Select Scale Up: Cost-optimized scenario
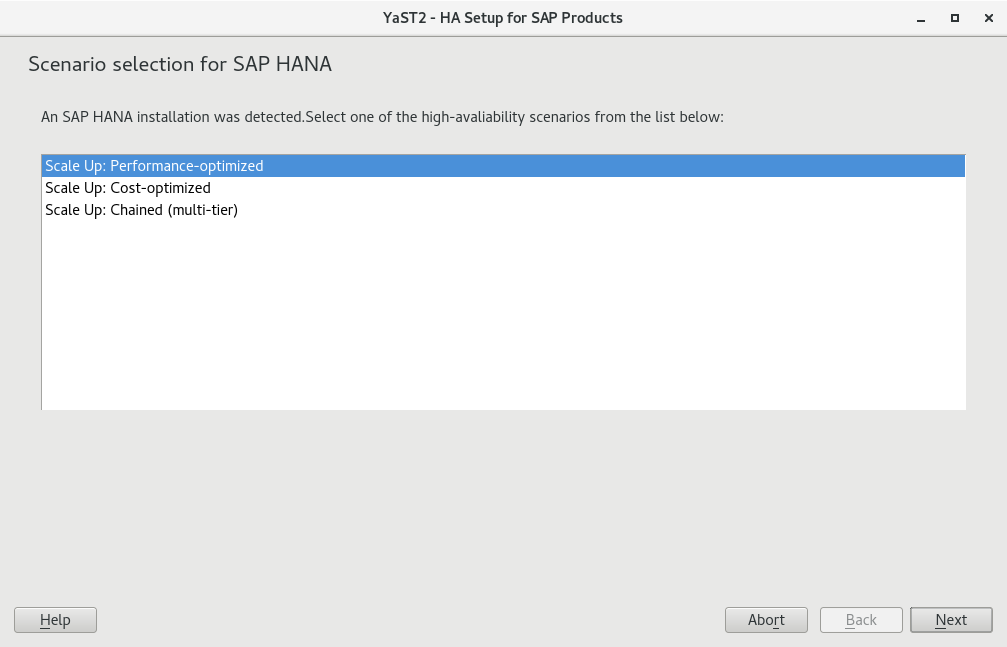The height and width of the screenshot is (647, 1007). tap(128, 188)
